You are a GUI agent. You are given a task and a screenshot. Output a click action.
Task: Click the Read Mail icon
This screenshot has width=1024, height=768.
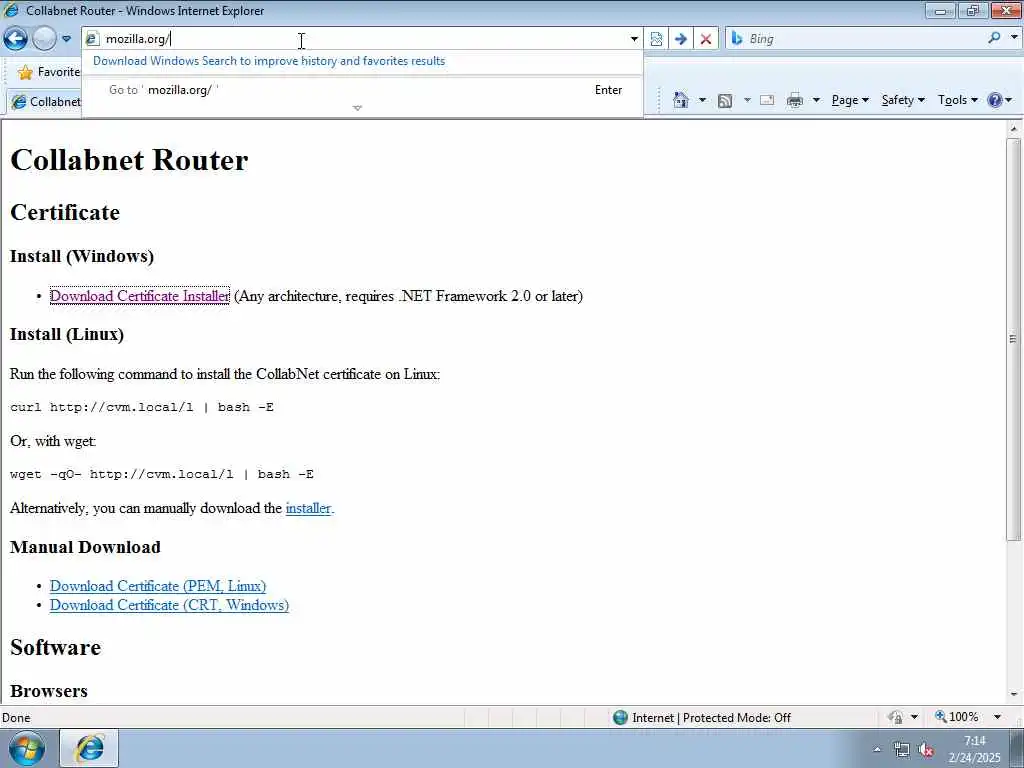pos(767,100)
